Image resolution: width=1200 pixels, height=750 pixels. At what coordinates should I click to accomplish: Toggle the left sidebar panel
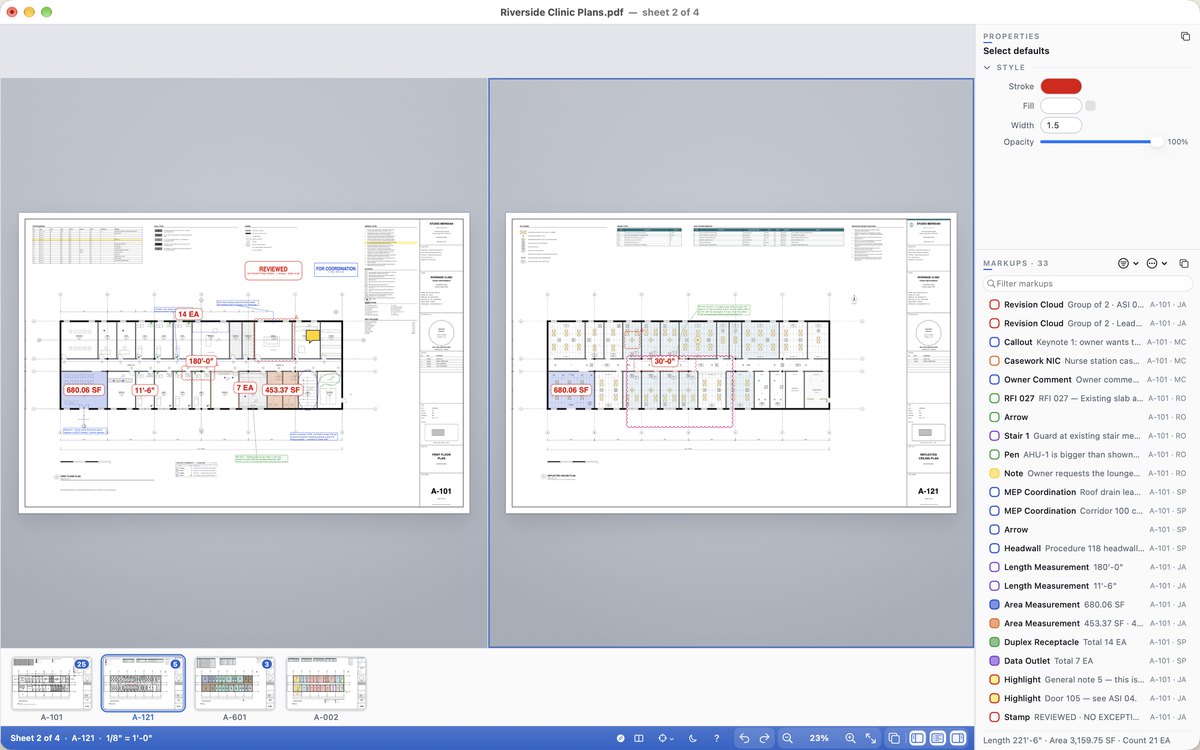pyautogui.click(x=917, y=738)
